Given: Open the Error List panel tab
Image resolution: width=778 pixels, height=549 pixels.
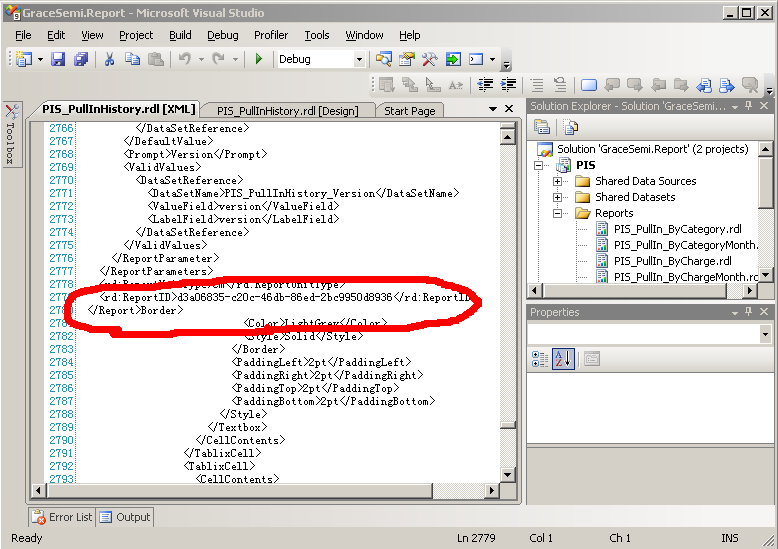Looking at the screenshot, I should pyautogui.click(x=62, y=517).
